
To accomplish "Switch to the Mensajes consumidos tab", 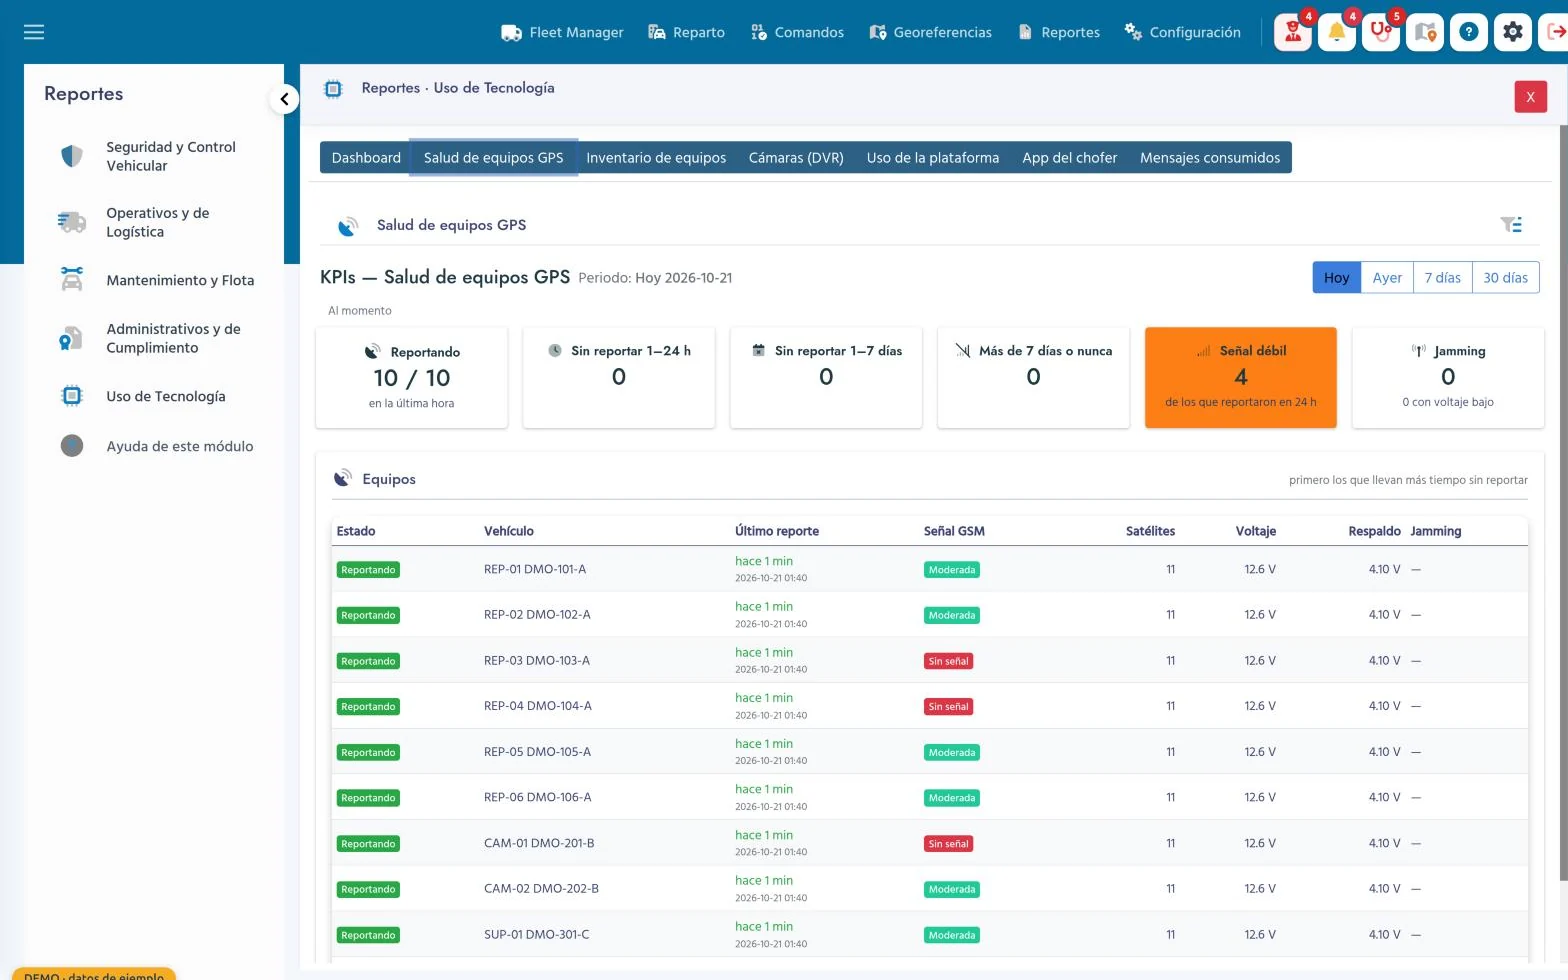I will pos(1210,158).
